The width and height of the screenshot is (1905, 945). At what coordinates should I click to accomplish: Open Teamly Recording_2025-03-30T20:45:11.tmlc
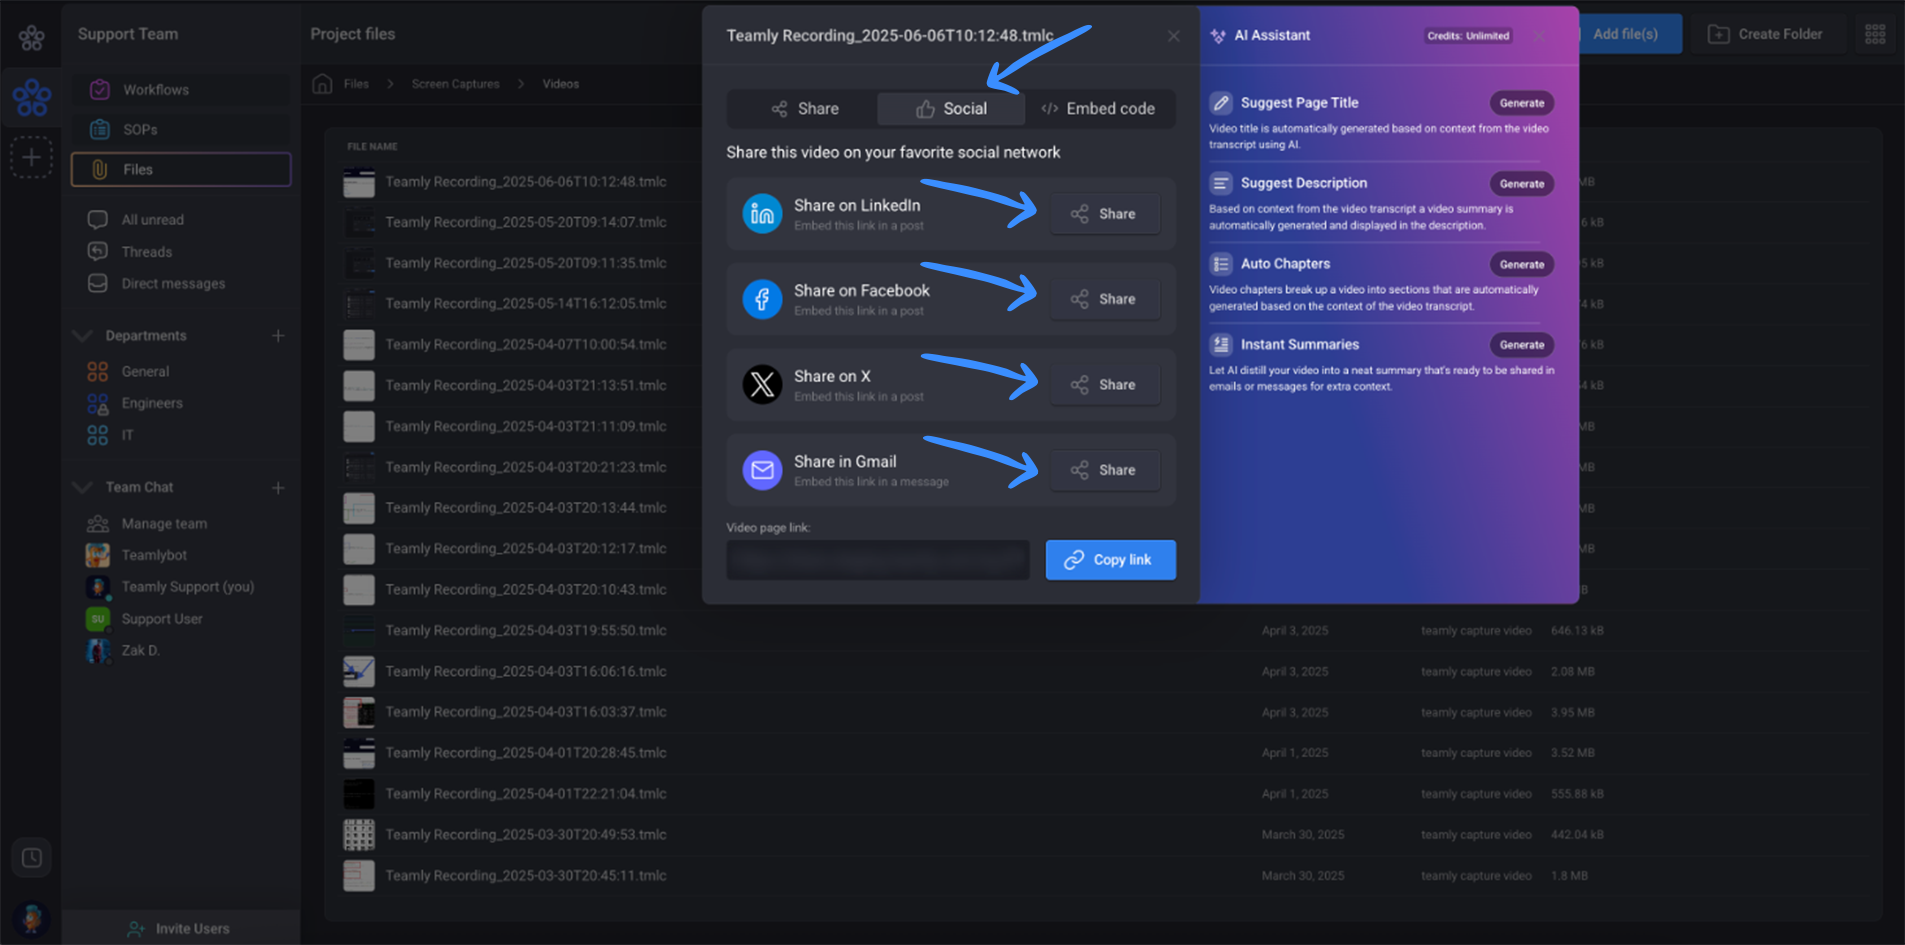(525, 876)
